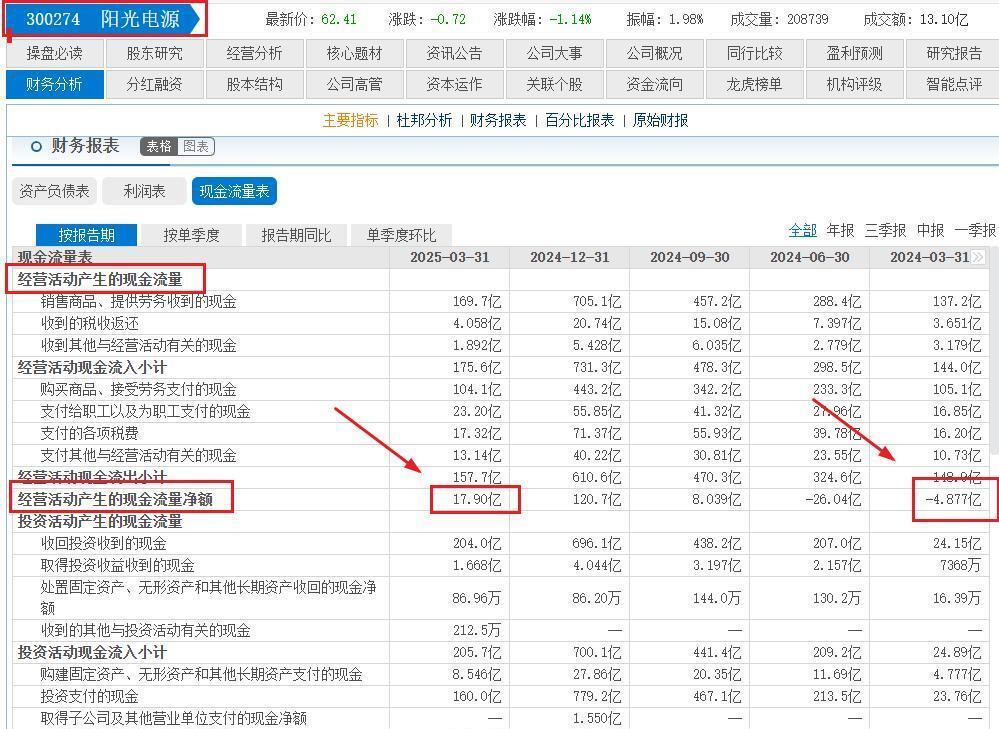Select the 现金流量表 tab
999x729 pixels.
234,191
